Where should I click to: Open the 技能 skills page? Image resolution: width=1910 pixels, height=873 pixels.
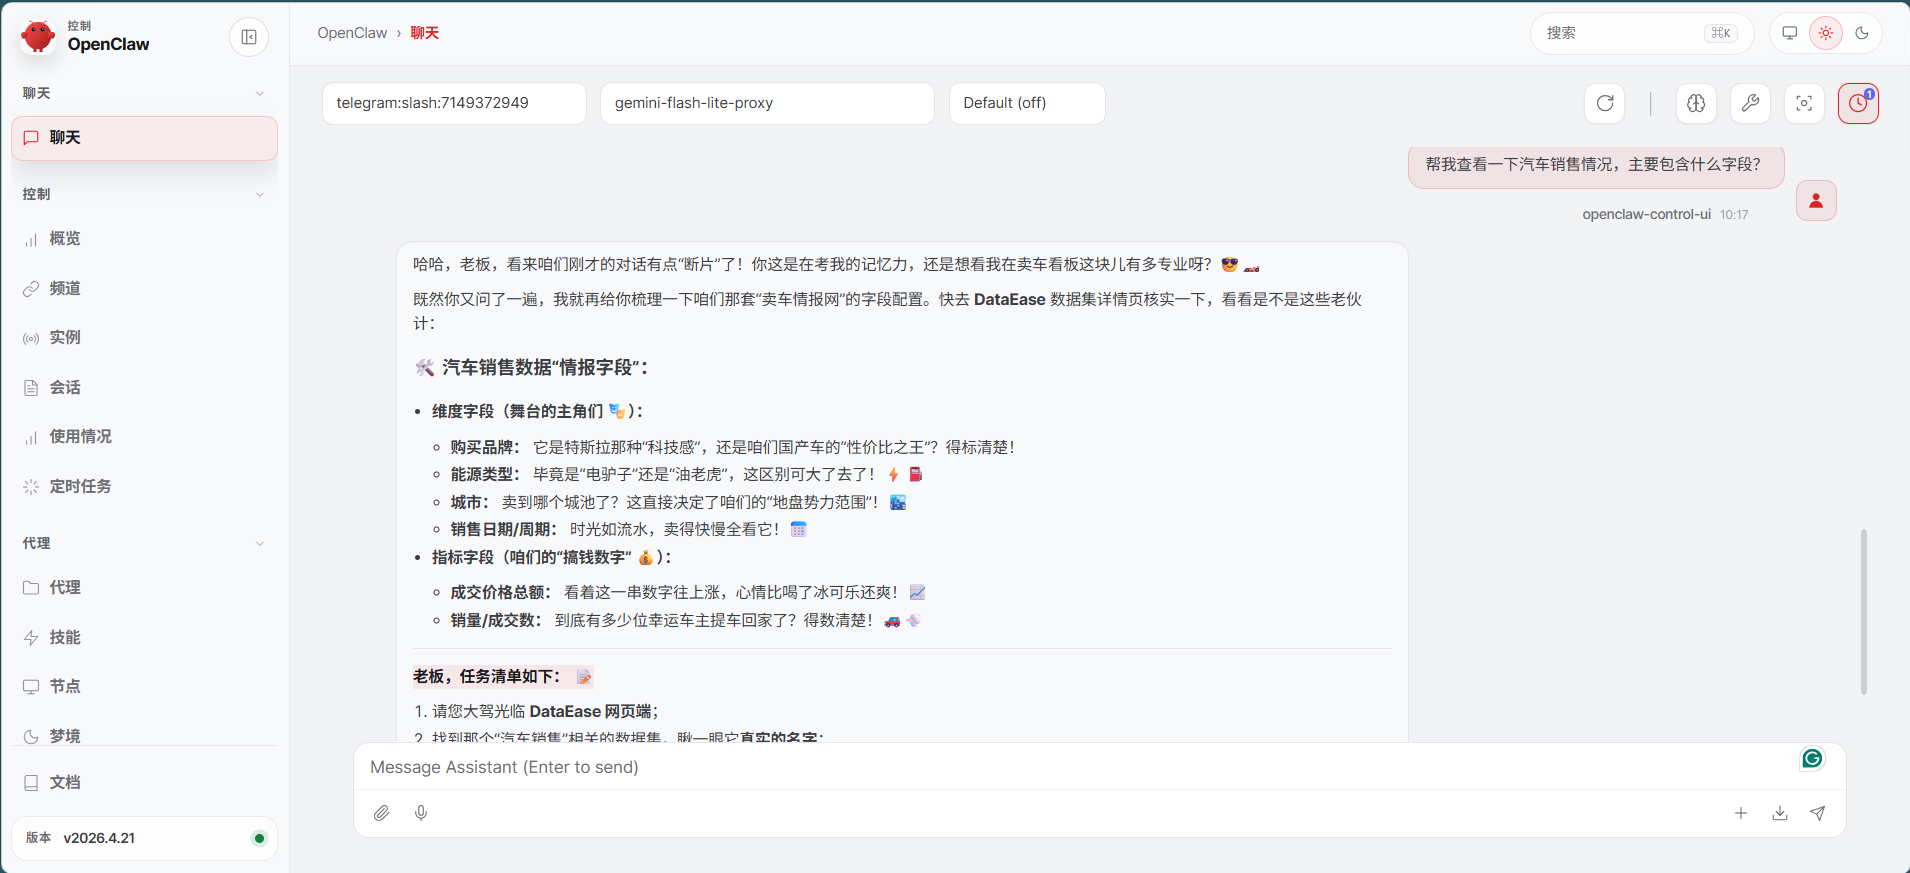[144, 637]
